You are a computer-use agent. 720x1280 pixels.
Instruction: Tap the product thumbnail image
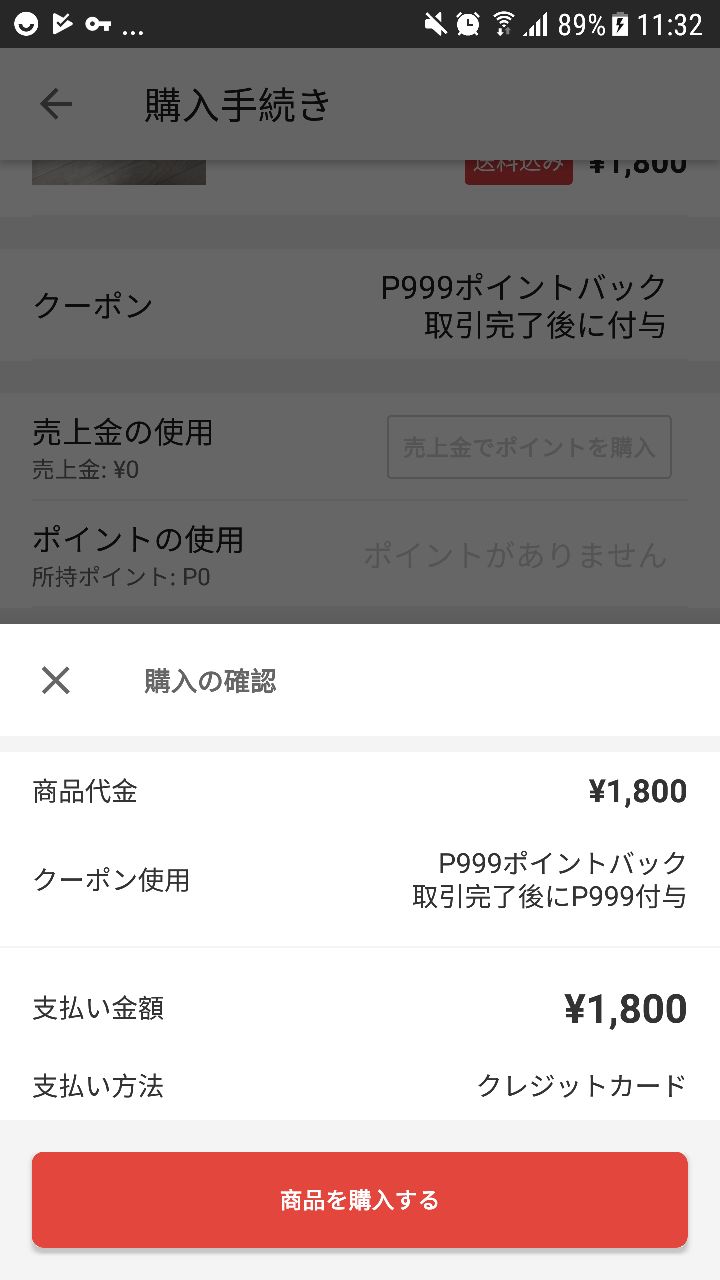click(x=118, y=172)
